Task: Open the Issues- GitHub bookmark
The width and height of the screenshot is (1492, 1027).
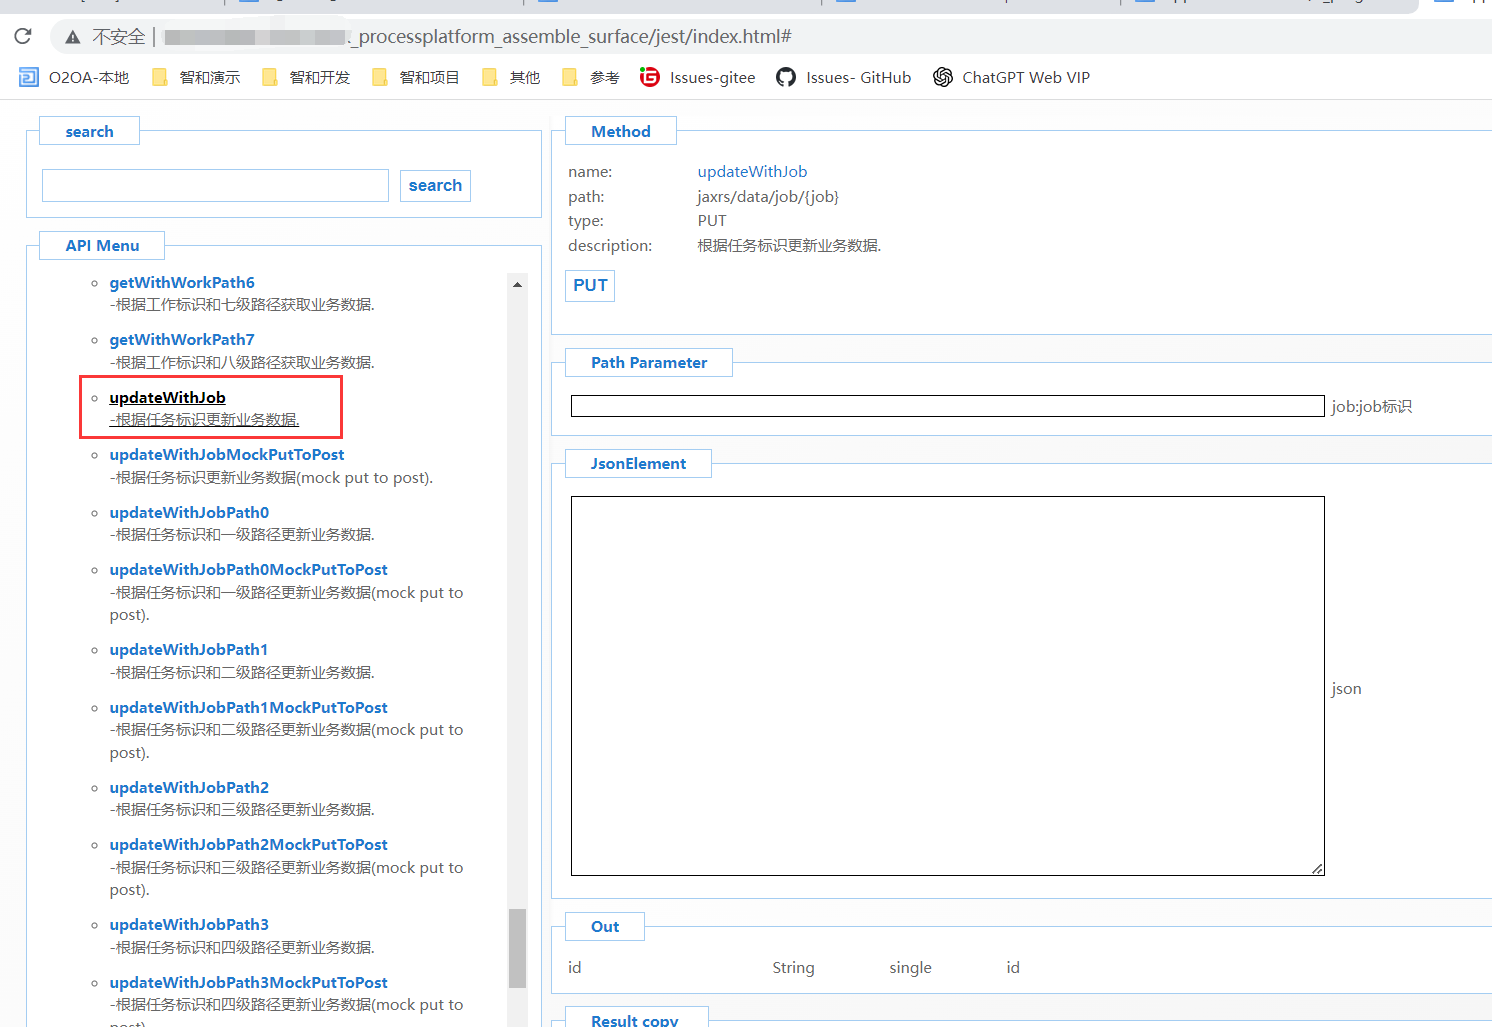Action: 844,78
